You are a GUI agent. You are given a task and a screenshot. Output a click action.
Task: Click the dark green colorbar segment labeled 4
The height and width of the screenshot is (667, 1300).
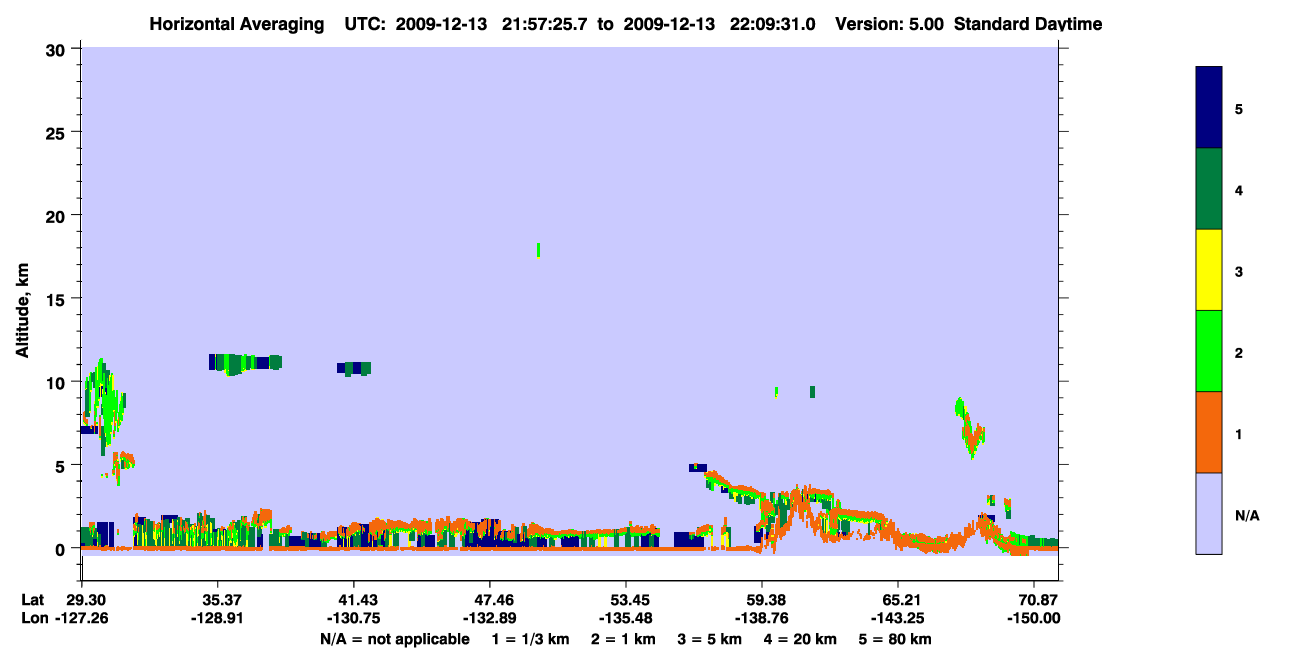1209,189
